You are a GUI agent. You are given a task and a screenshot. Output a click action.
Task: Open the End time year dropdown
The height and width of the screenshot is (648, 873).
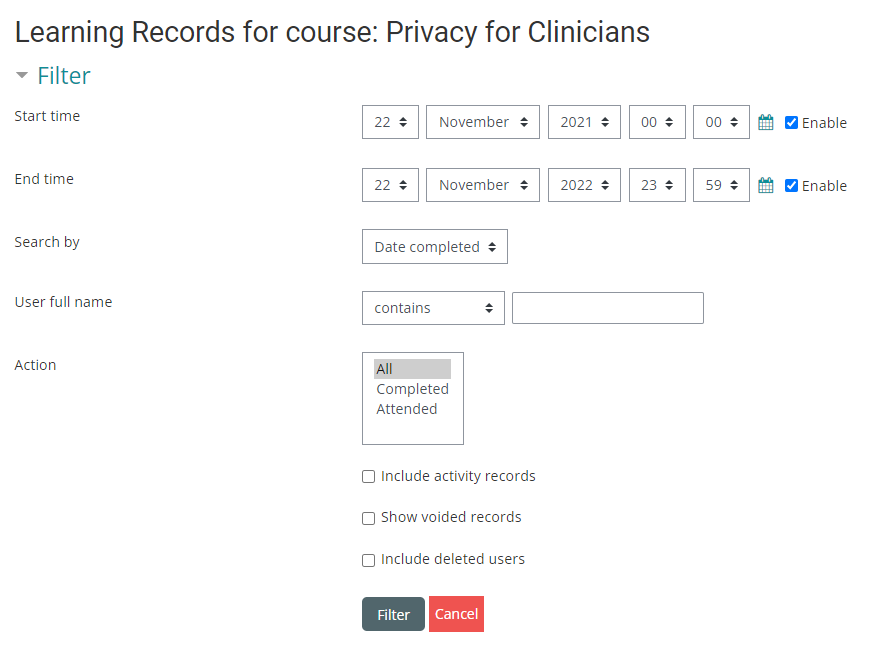584,185
